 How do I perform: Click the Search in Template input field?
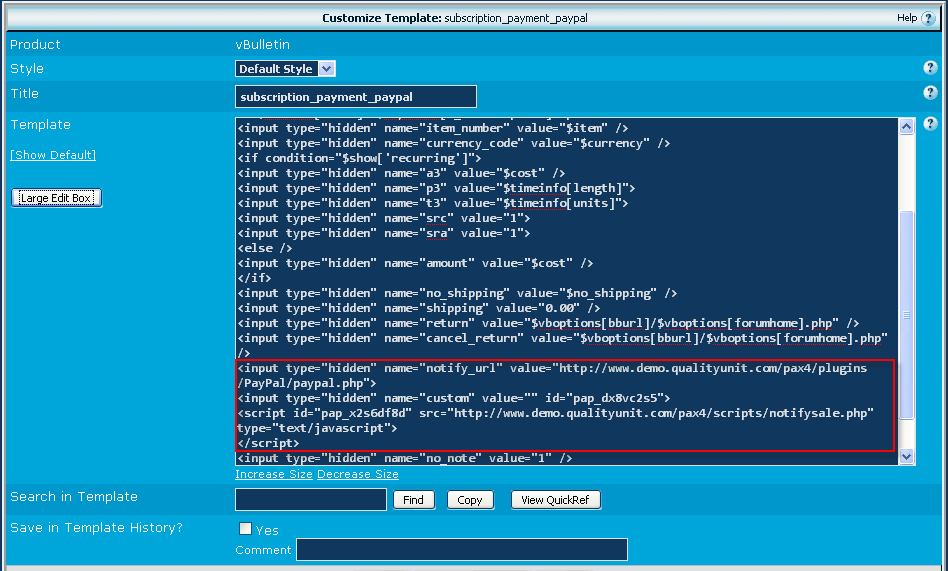point(311,500)
